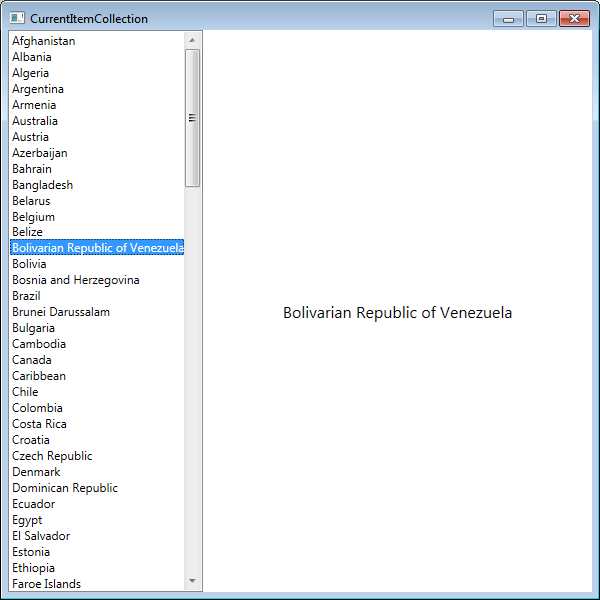Click the list's vertical scrollbar thumb
The width and height of the screenshot is (600, 600).
click(x=192, y=118)
